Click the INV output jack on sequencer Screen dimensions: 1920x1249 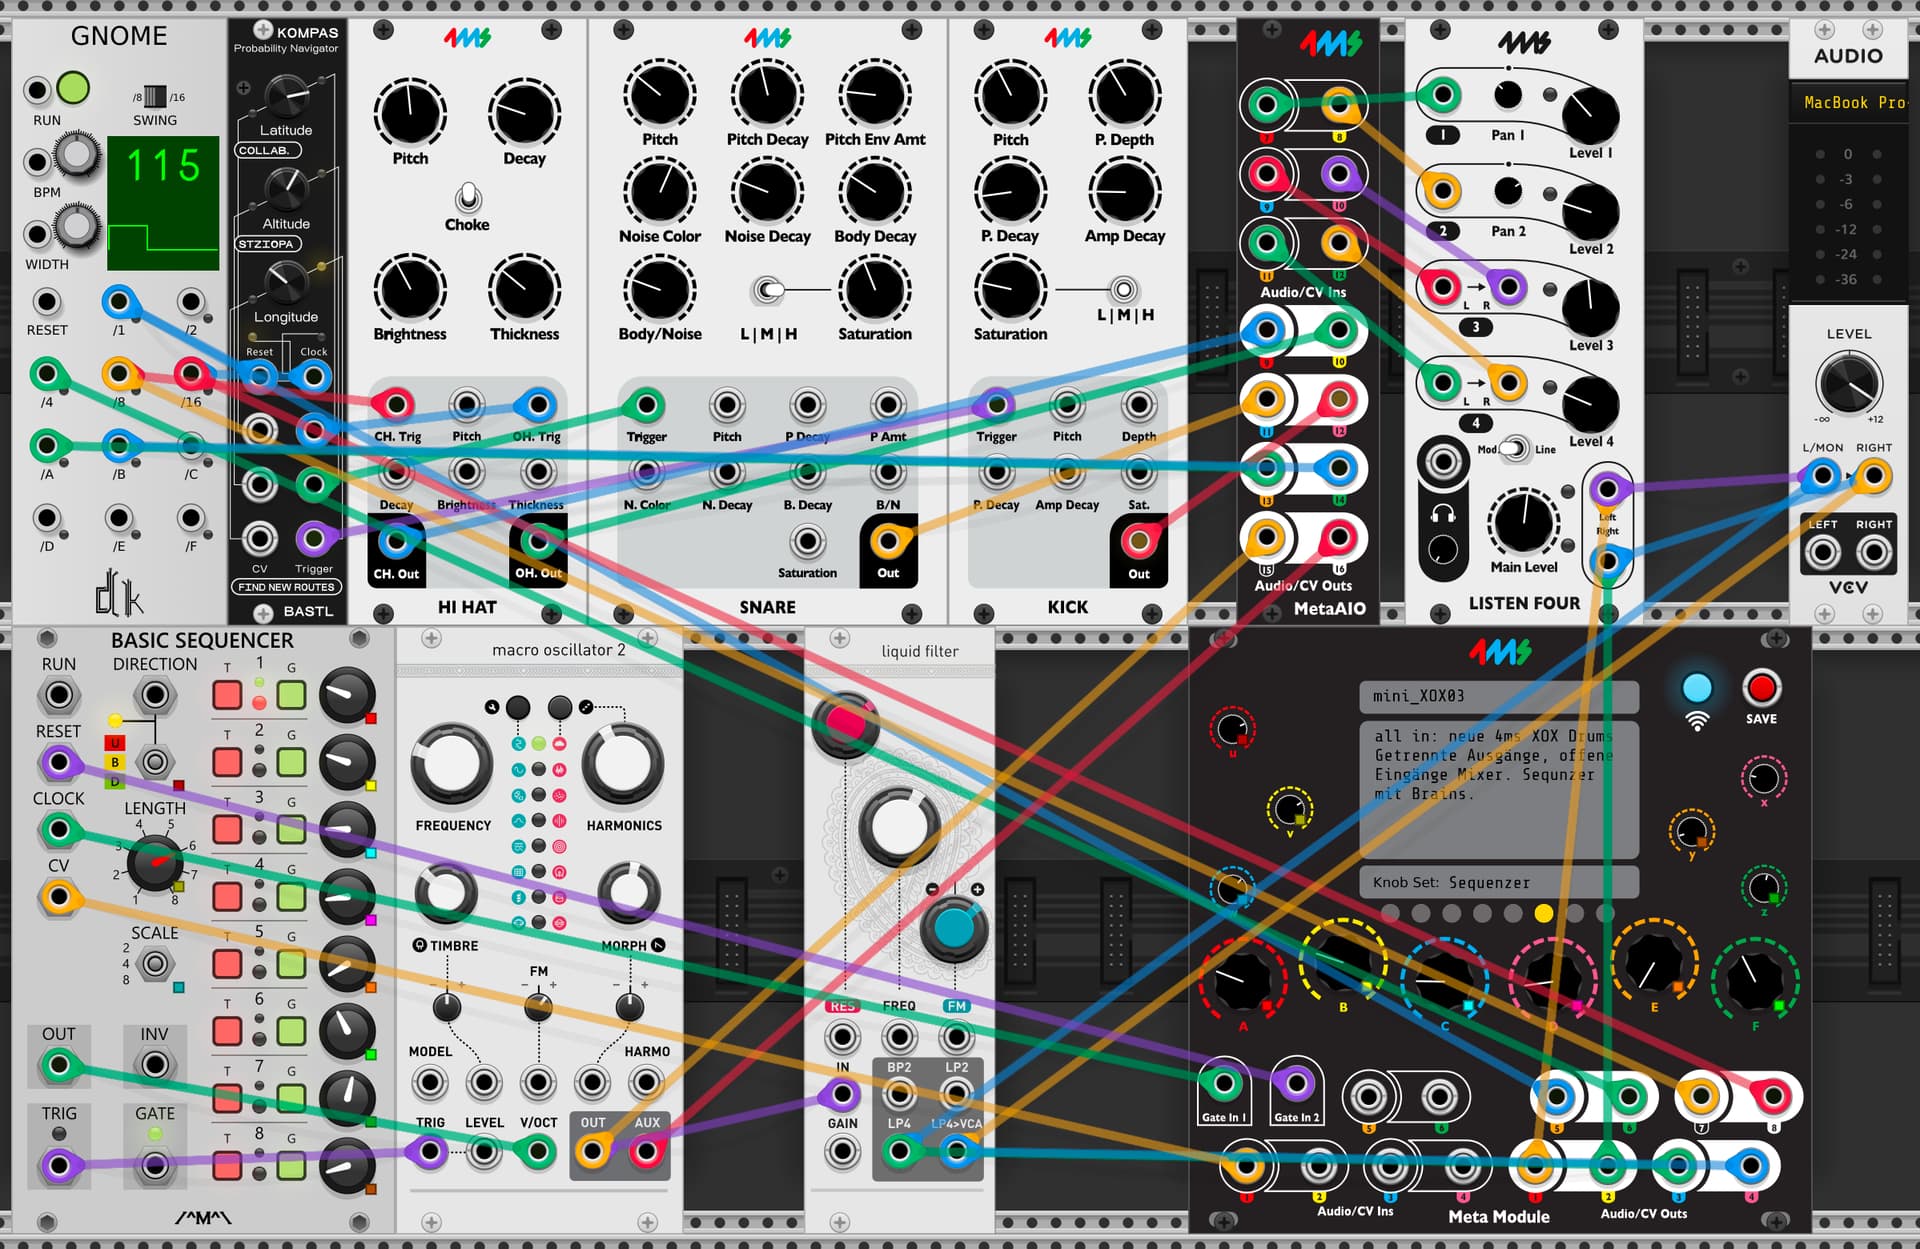pos(155,1064)
